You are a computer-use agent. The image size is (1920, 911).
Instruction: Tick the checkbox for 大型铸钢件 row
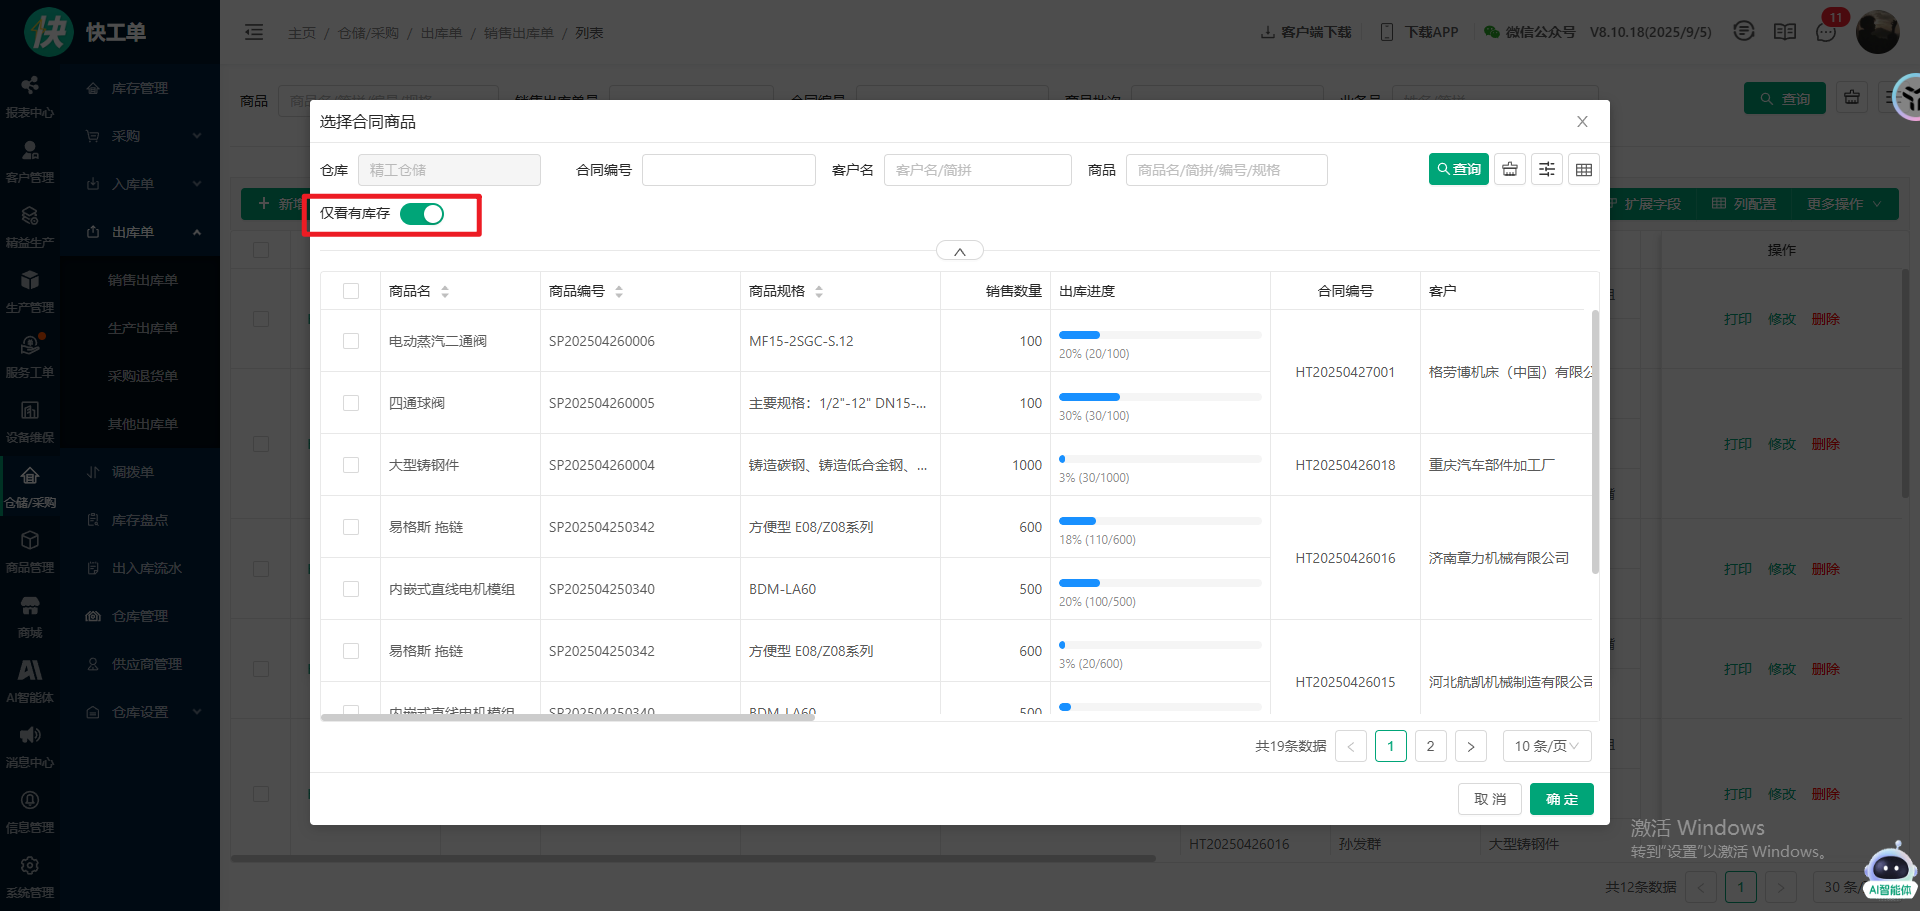pyautogui.click(x=351, y=466)
